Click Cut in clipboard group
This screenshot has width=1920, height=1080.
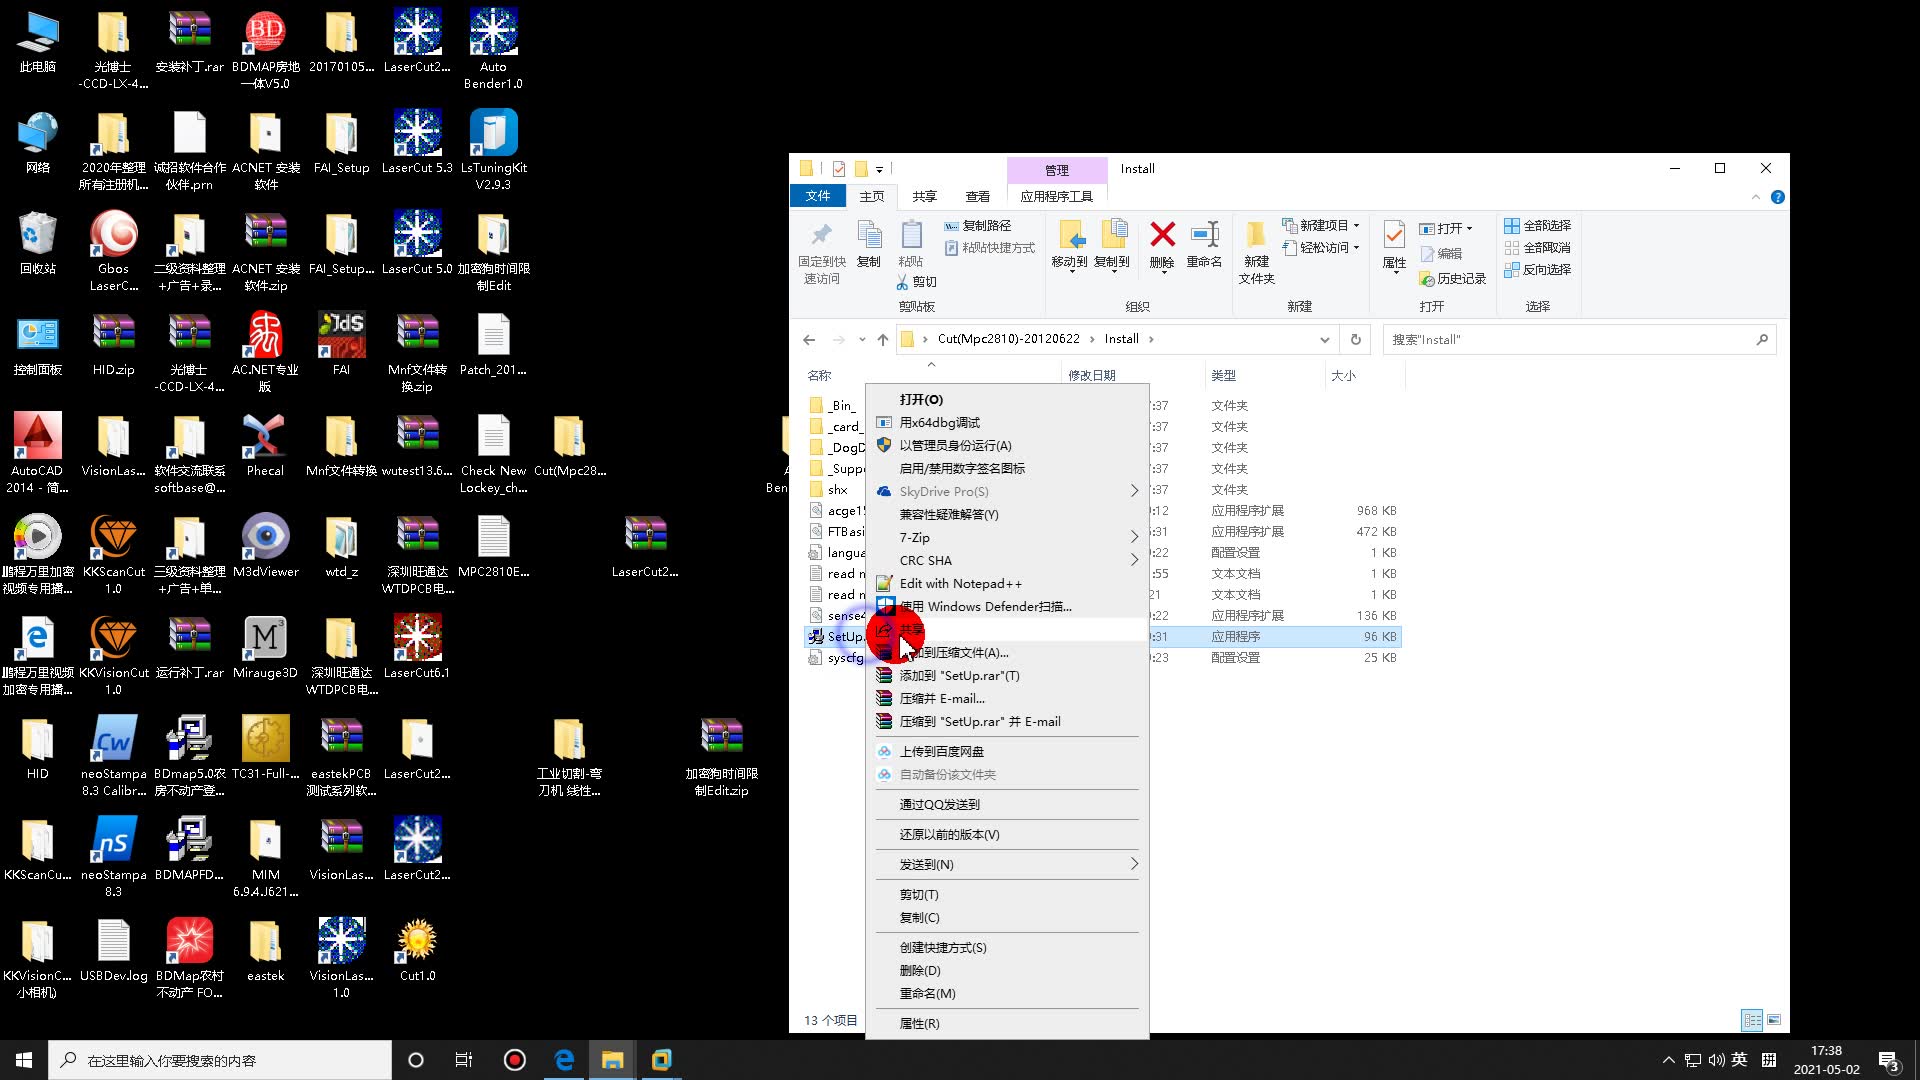916,282
